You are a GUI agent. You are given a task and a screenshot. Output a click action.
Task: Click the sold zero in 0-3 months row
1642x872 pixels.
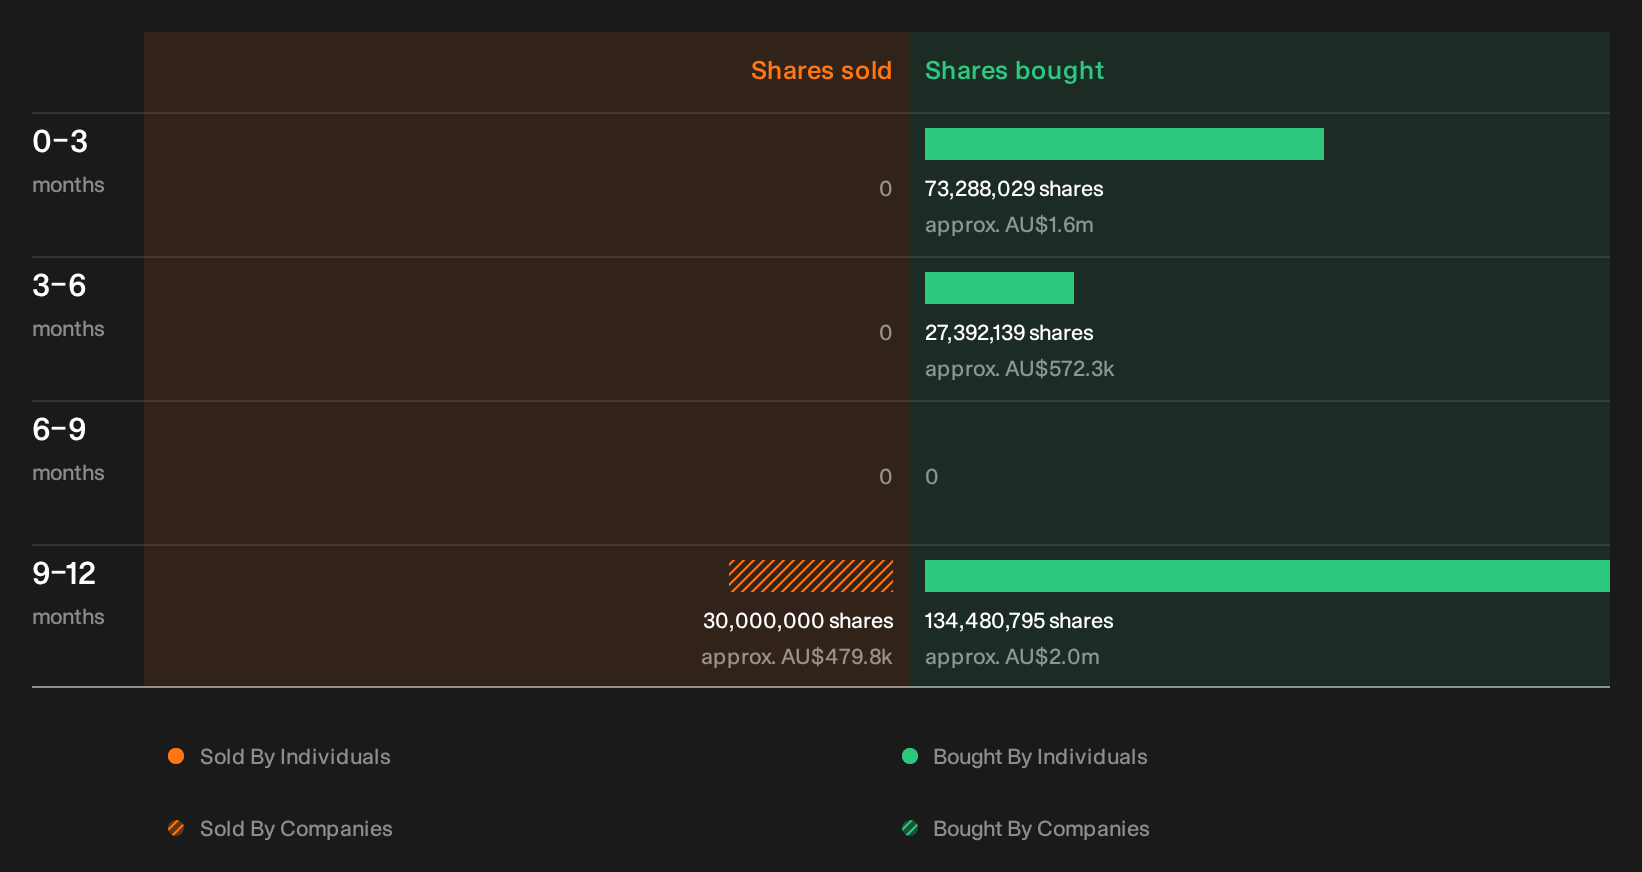click(885, 189)
